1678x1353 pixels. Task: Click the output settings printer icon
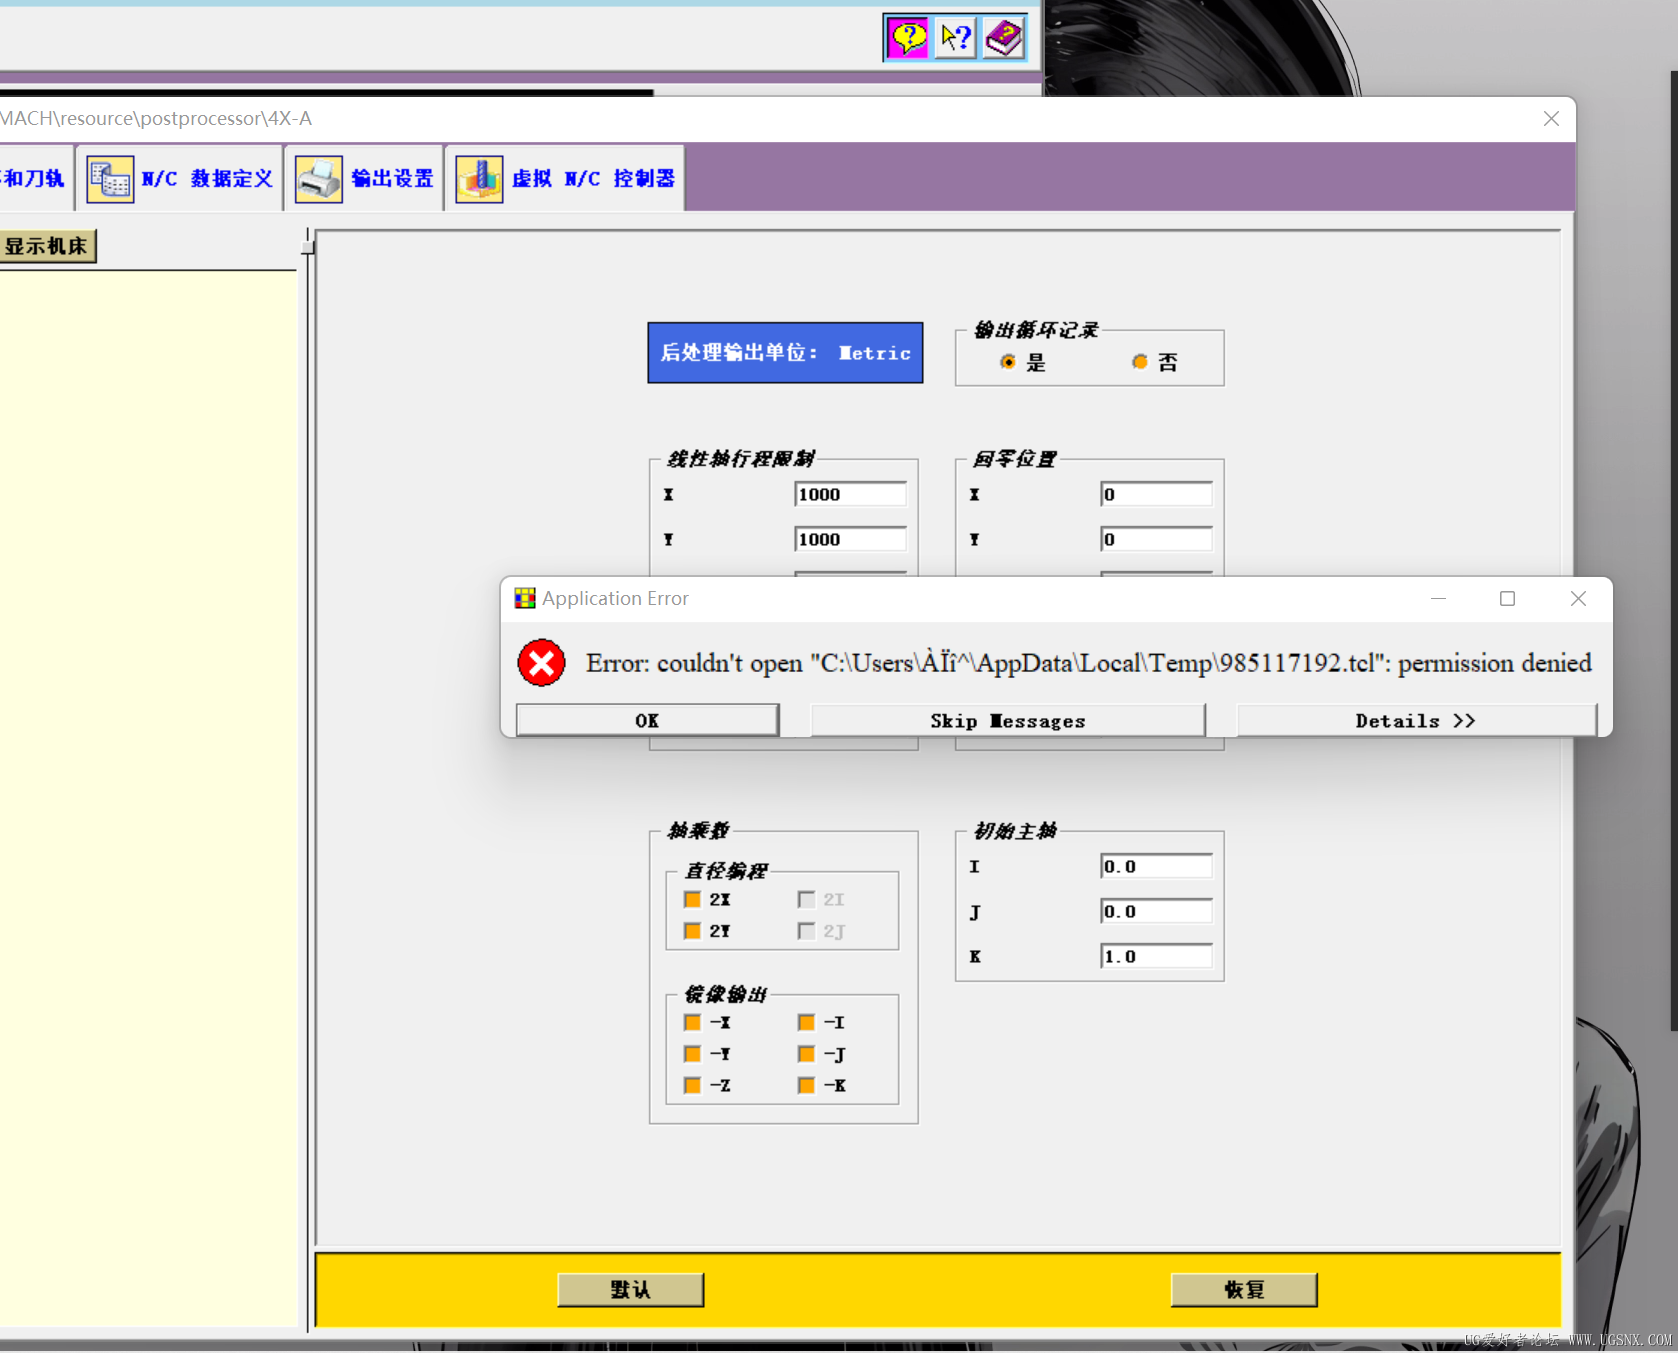[x=319, y=179]
